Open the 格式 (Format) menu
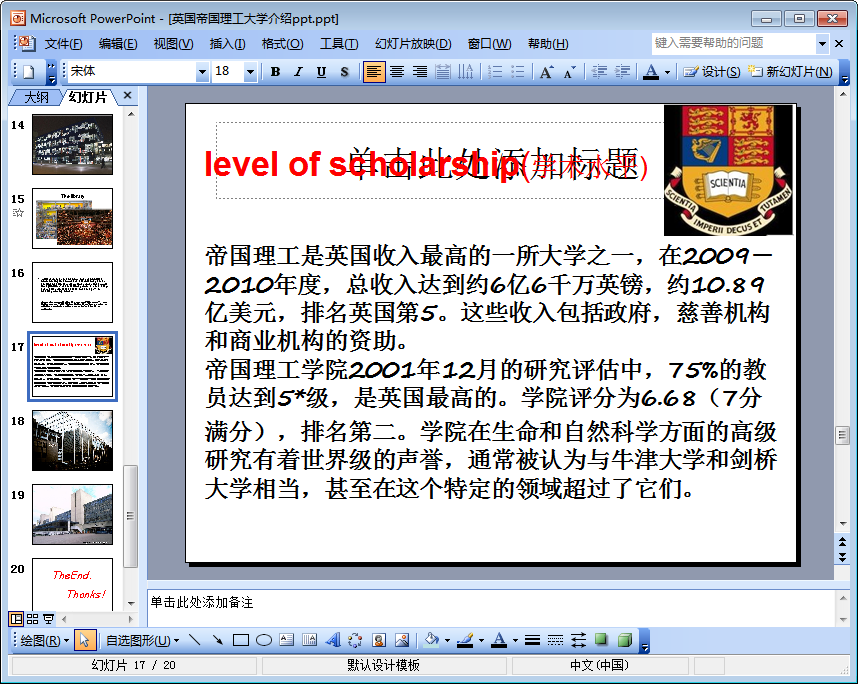The height and width of the screenshot is (684, 858). click(282, 44)
